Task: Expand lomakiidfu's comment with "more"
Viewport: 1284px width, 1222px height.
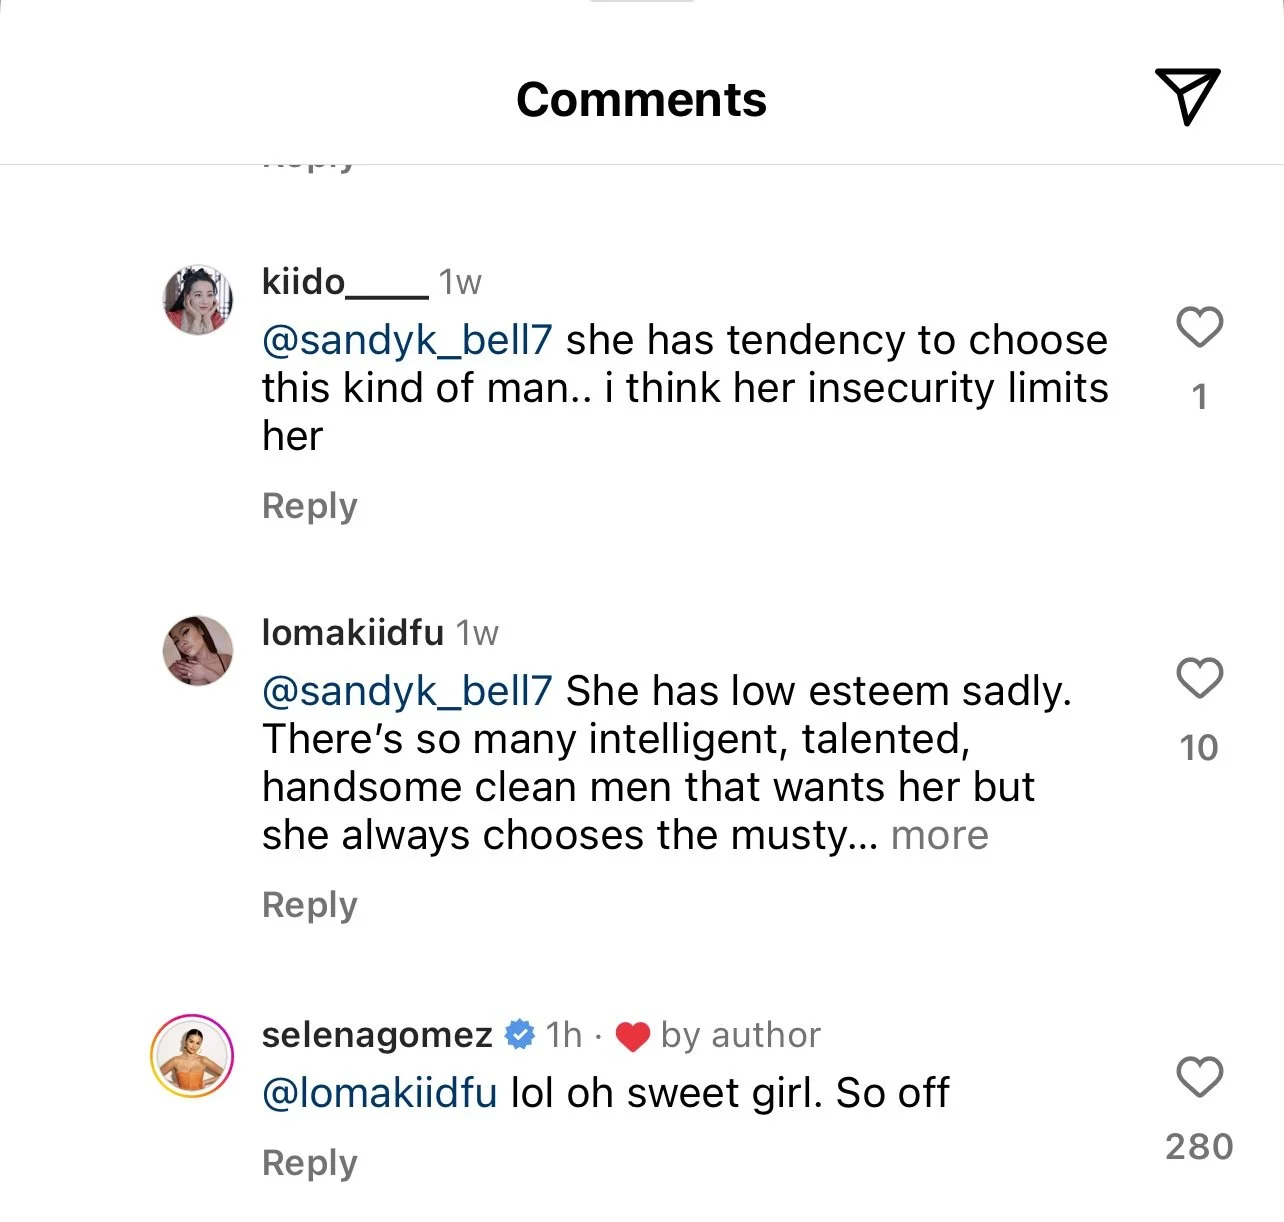Action: [x=939, y=835]
